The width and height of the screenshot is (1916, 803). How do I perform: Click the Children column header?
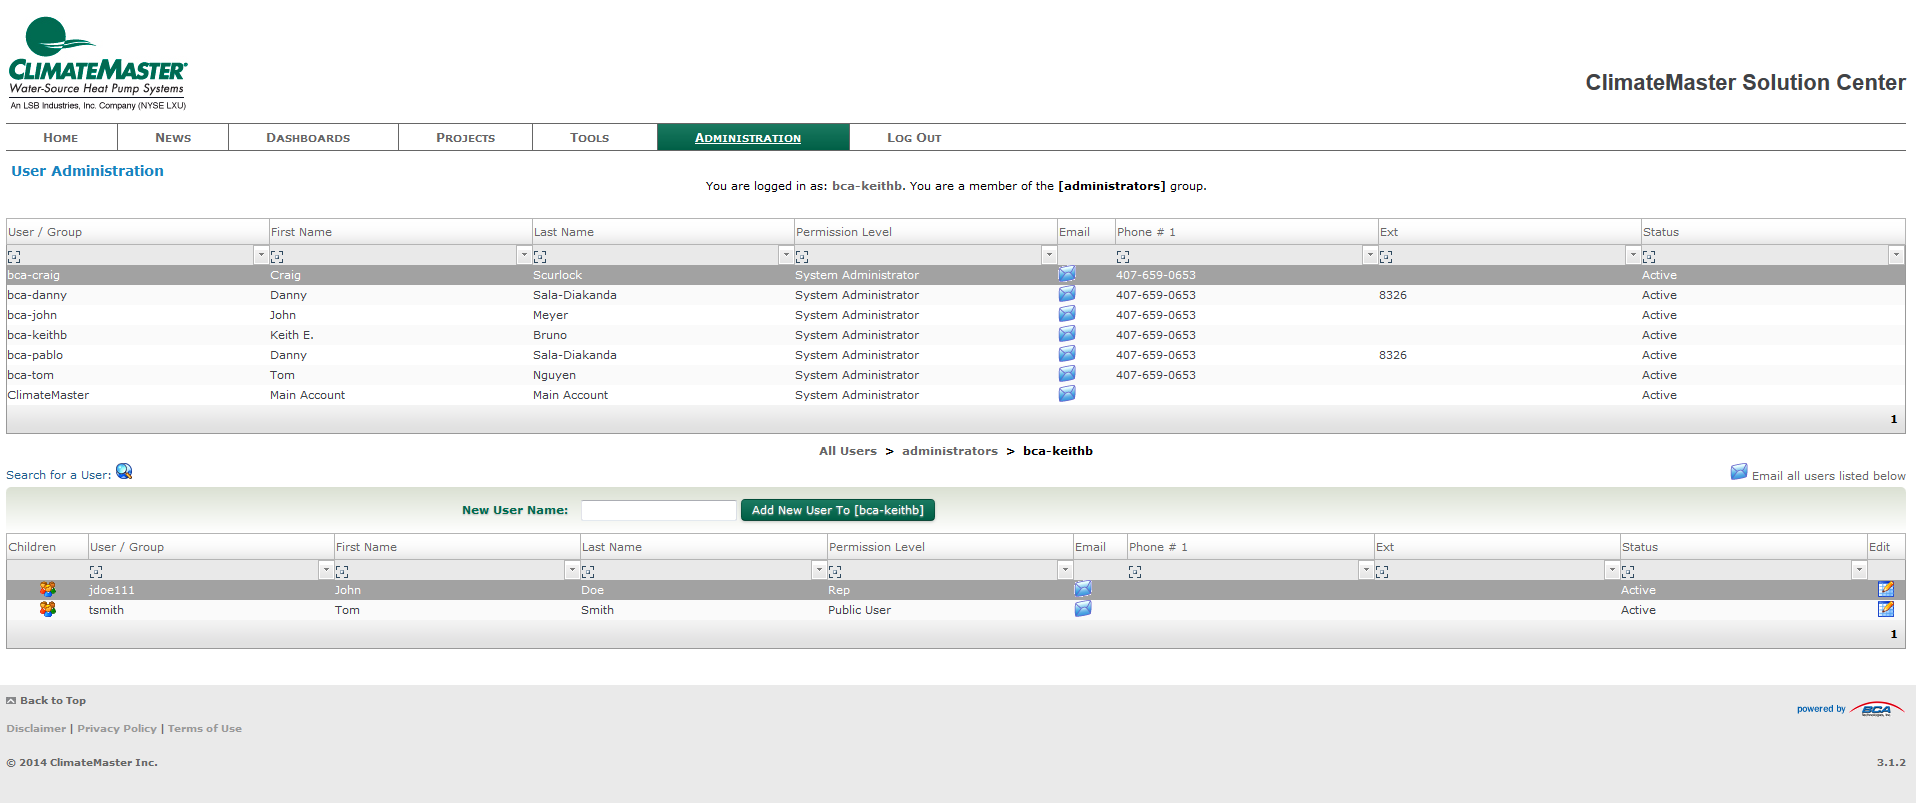[x=32, y=547]
